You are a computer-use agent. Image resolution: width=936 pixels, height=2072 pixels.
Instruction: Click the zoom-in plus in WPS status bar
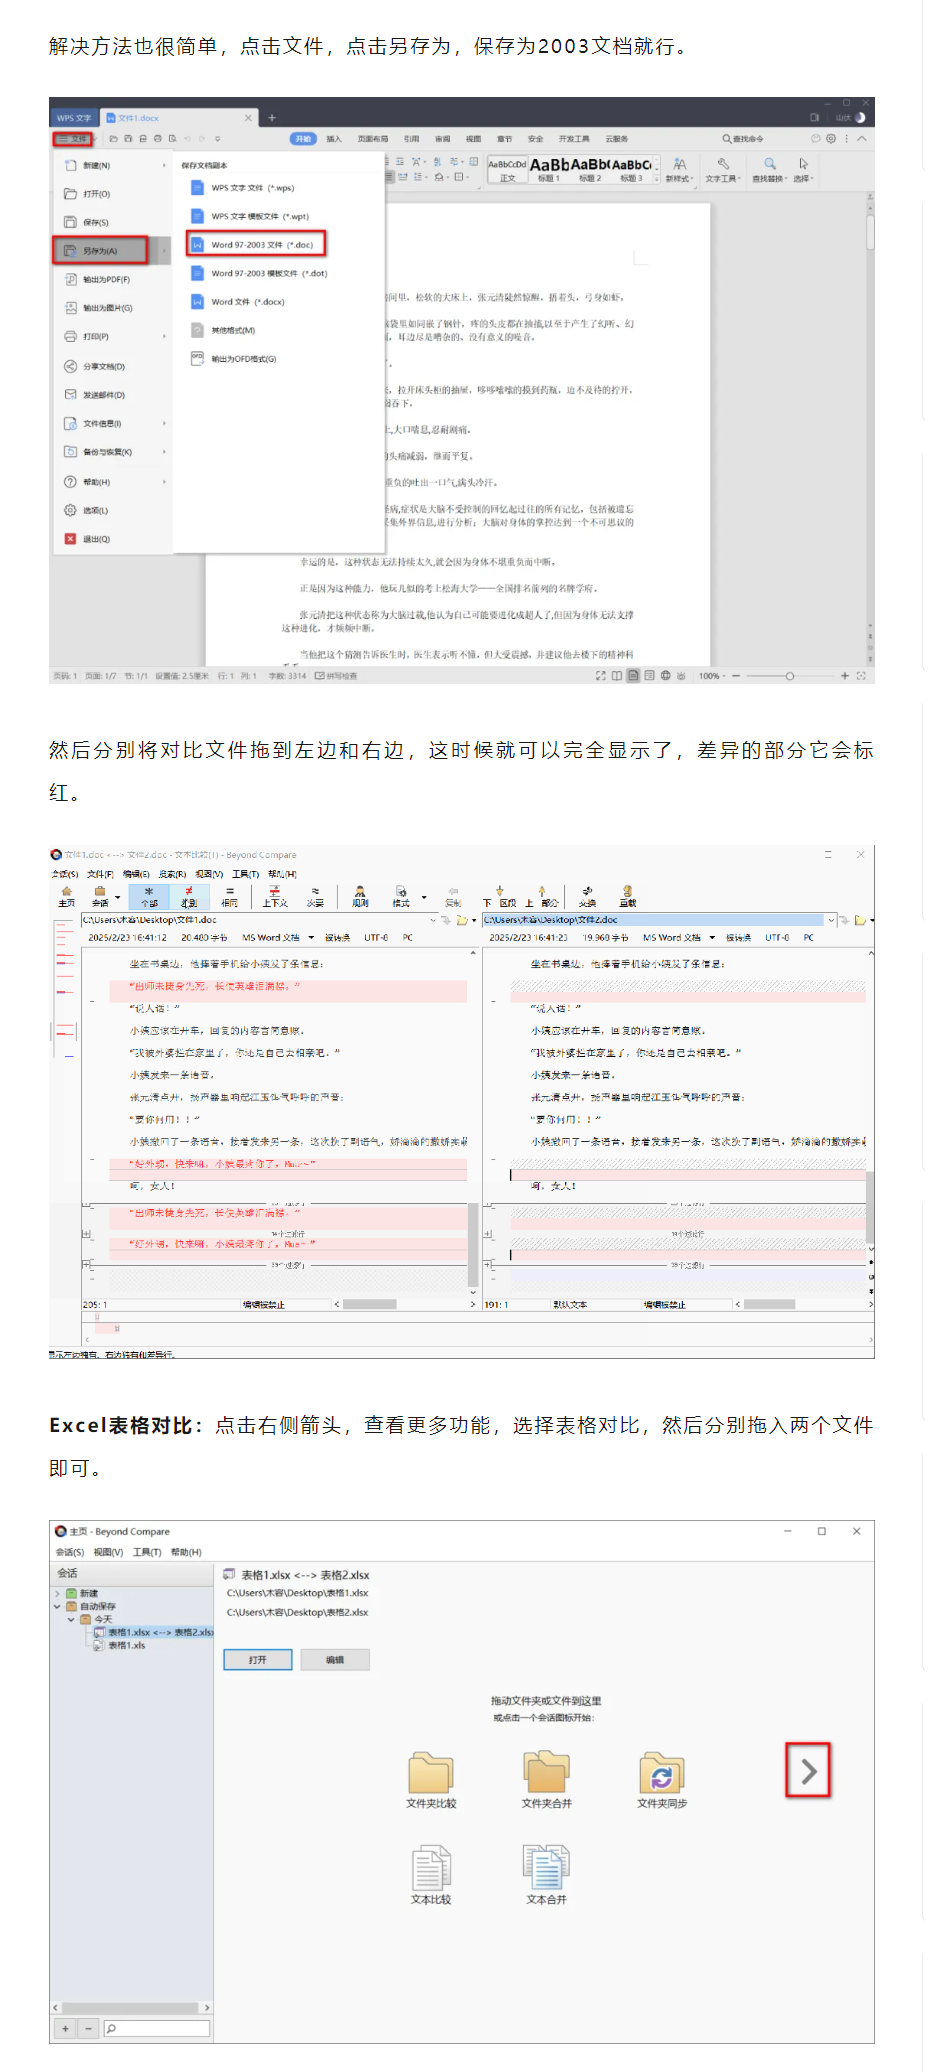click(844, 676)
